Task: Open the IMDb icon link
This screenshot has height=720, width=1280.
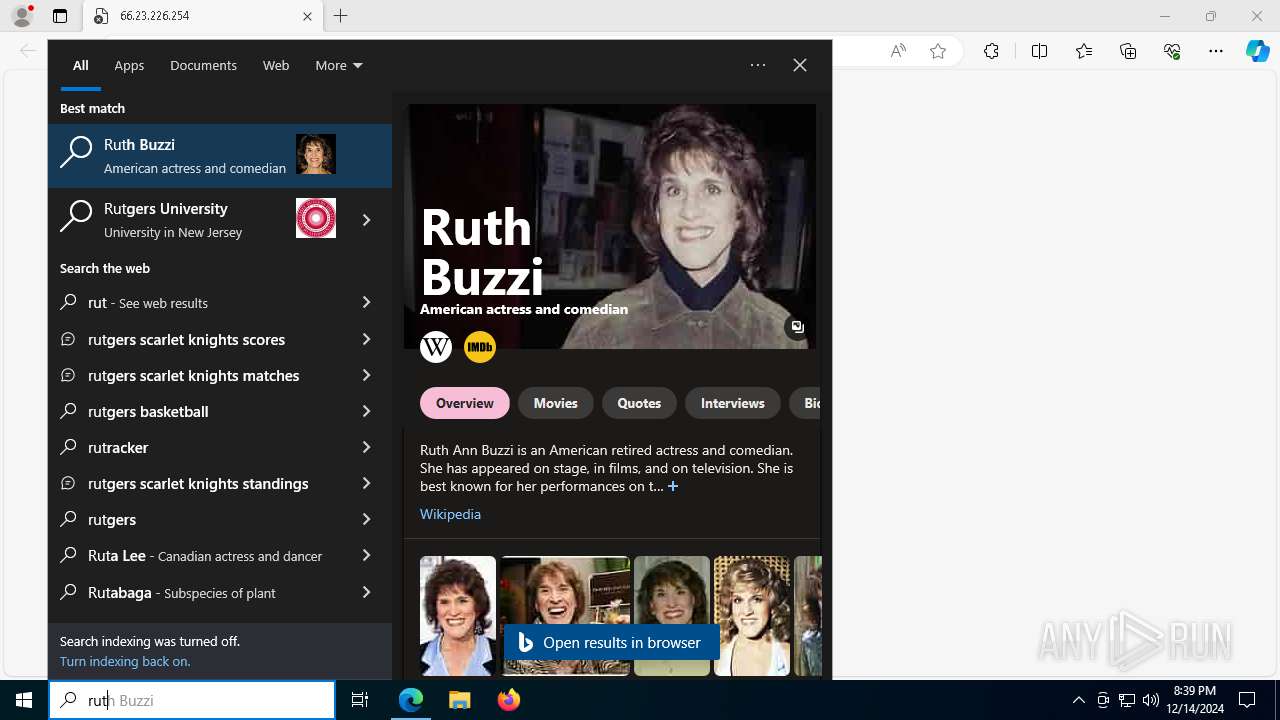Action: point(480,347)
